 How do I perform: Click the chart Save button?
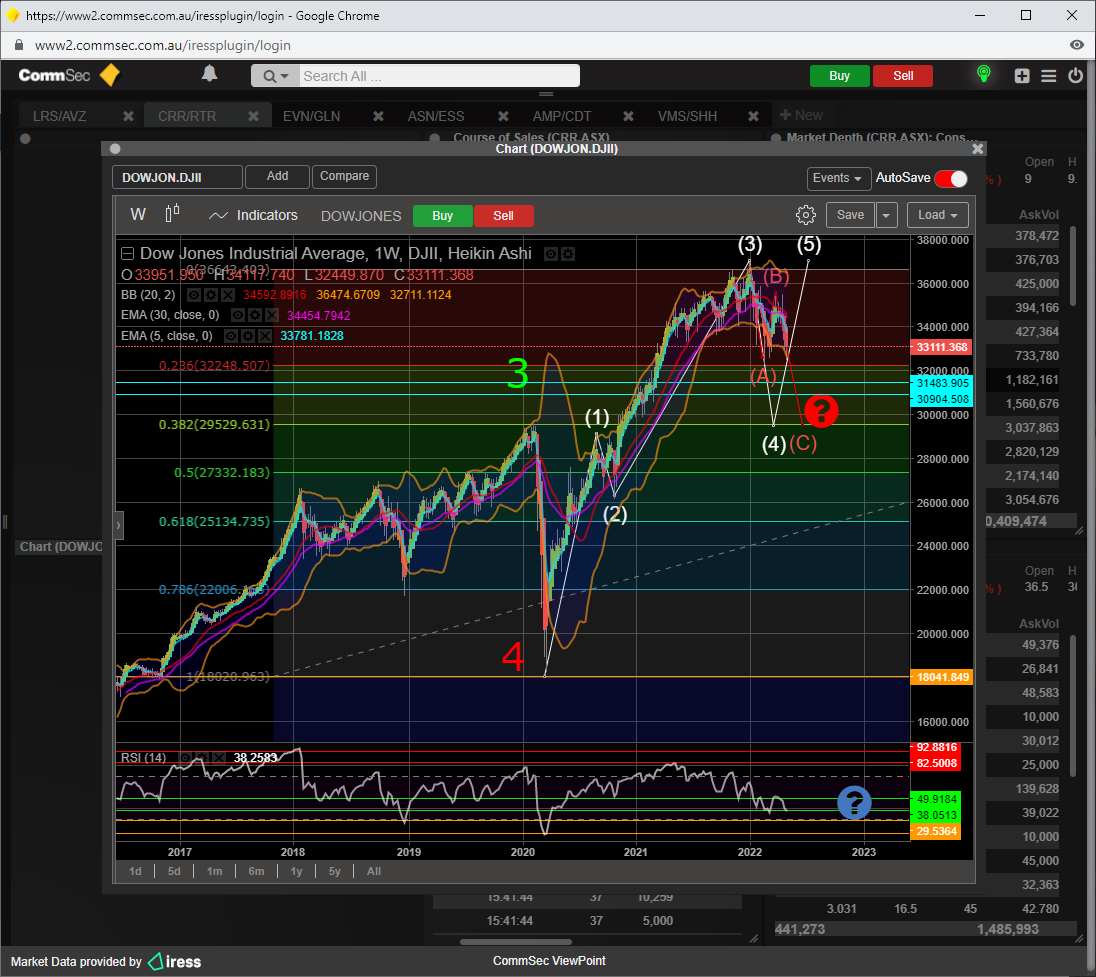point(850,215)
